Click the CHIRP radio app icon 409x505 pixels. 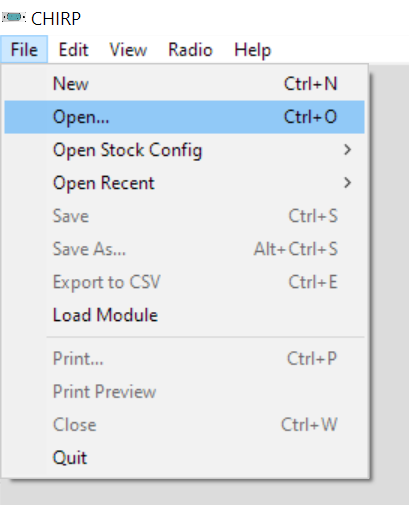tap(13, 17)
